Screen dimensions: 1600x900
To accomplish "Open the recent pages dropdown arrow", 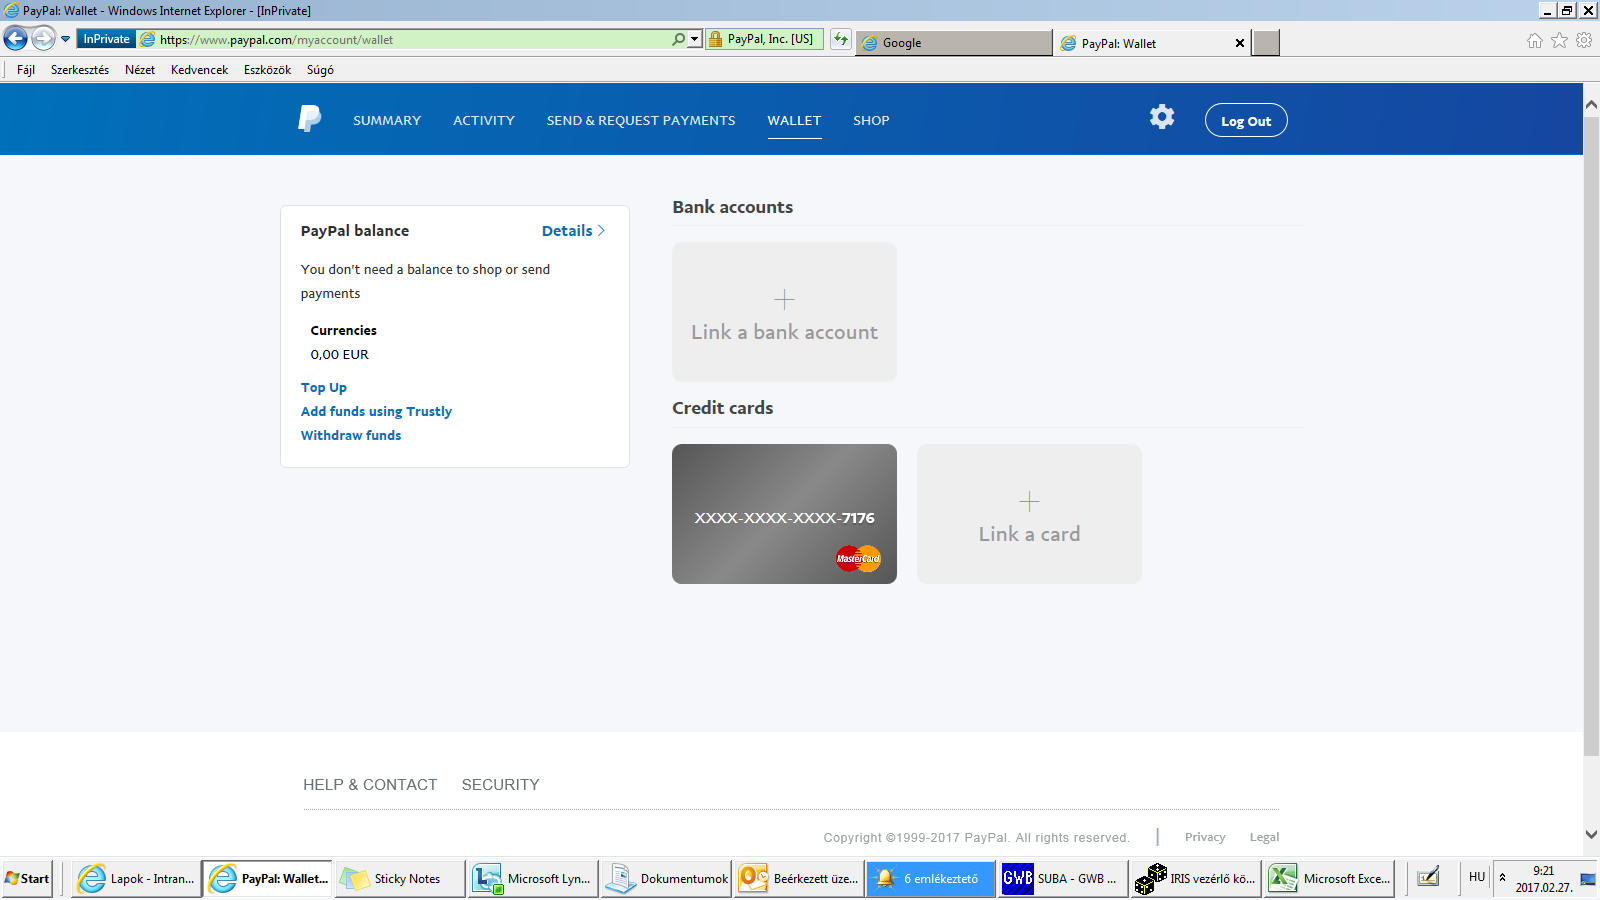I will [66, 39].
